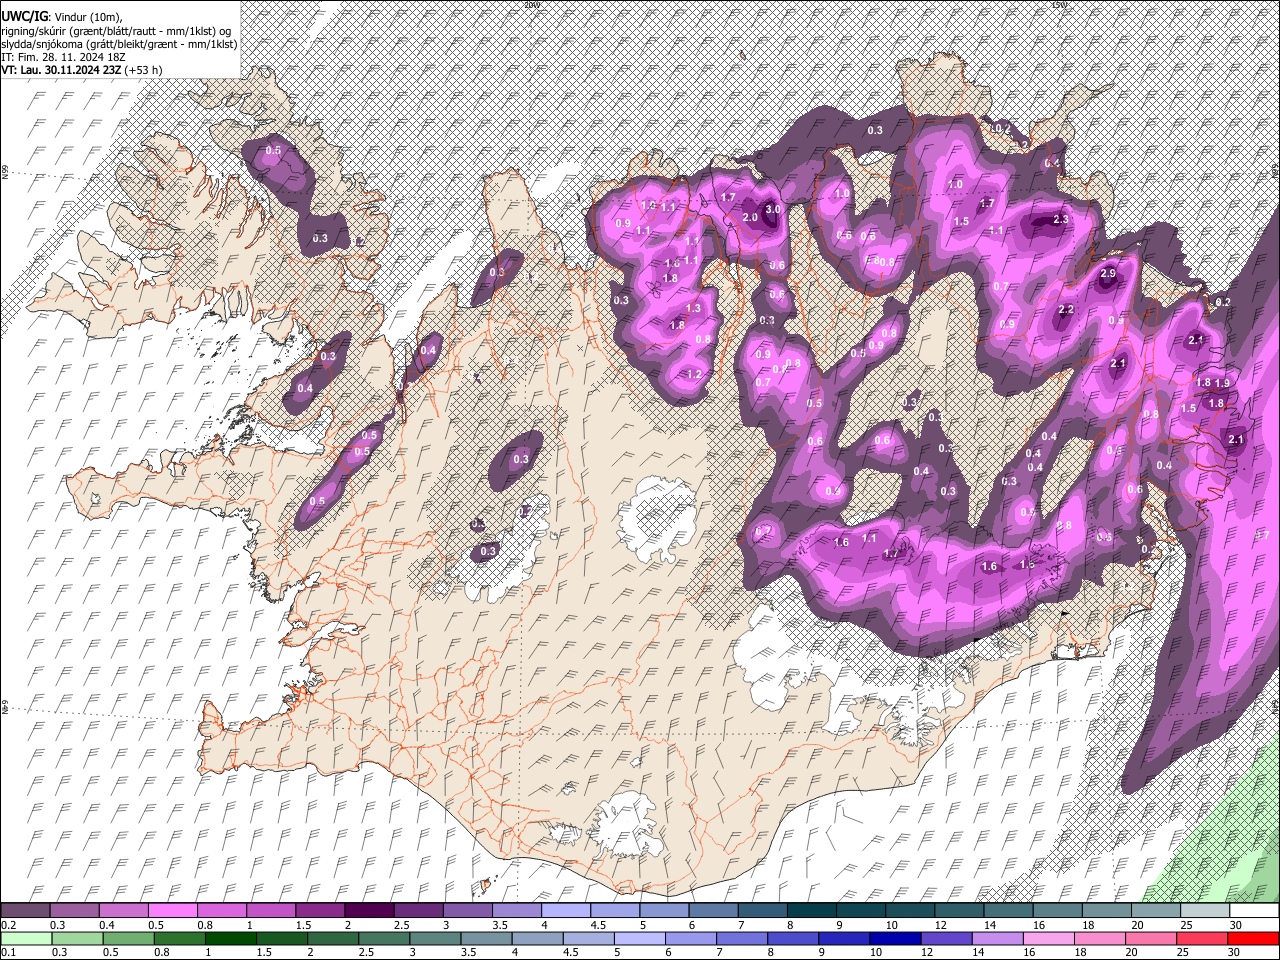Pick the deep navy blue swatch in the rain scale

point(894,938)
